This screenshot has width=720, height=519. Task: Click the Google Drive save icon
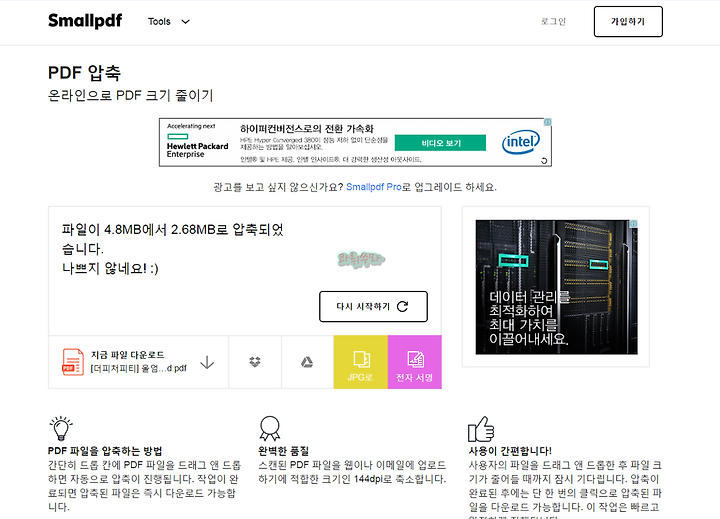point(307,362)
